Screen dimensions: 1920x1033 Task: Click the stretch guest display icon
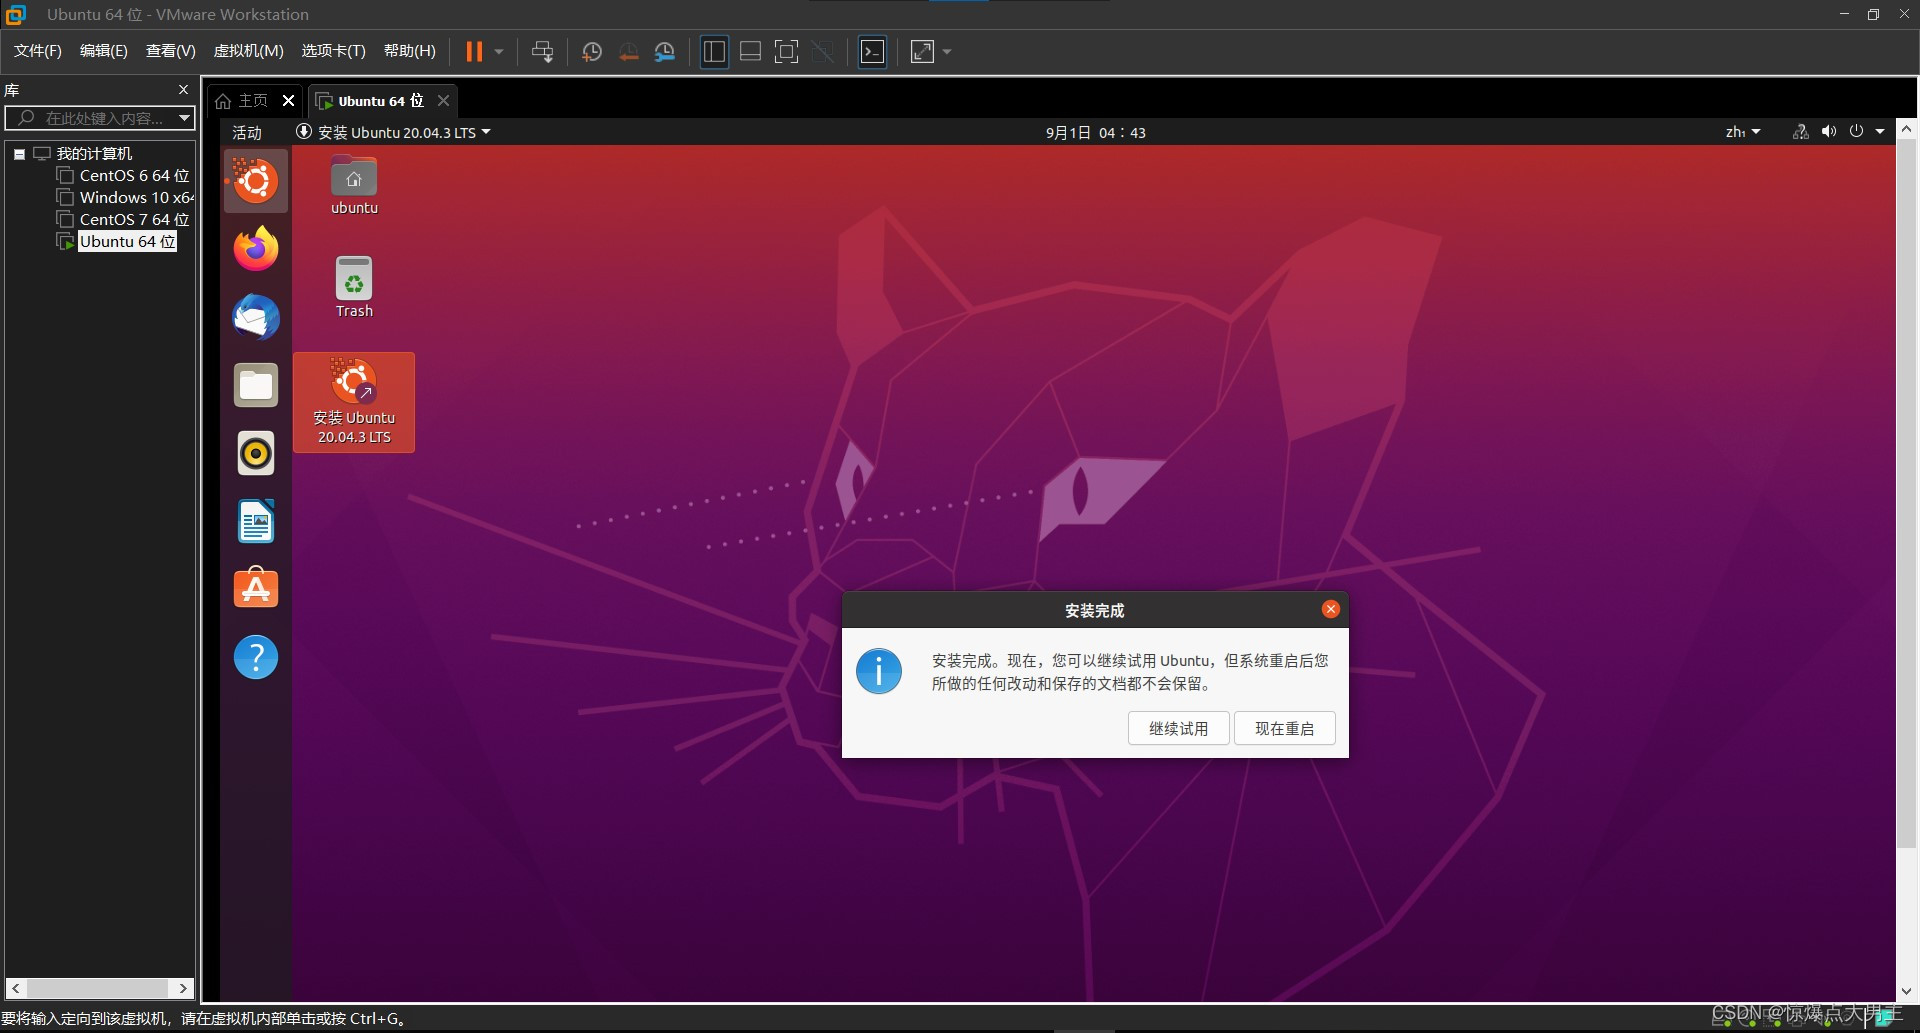pyautogui.click(x=922, y=52)
